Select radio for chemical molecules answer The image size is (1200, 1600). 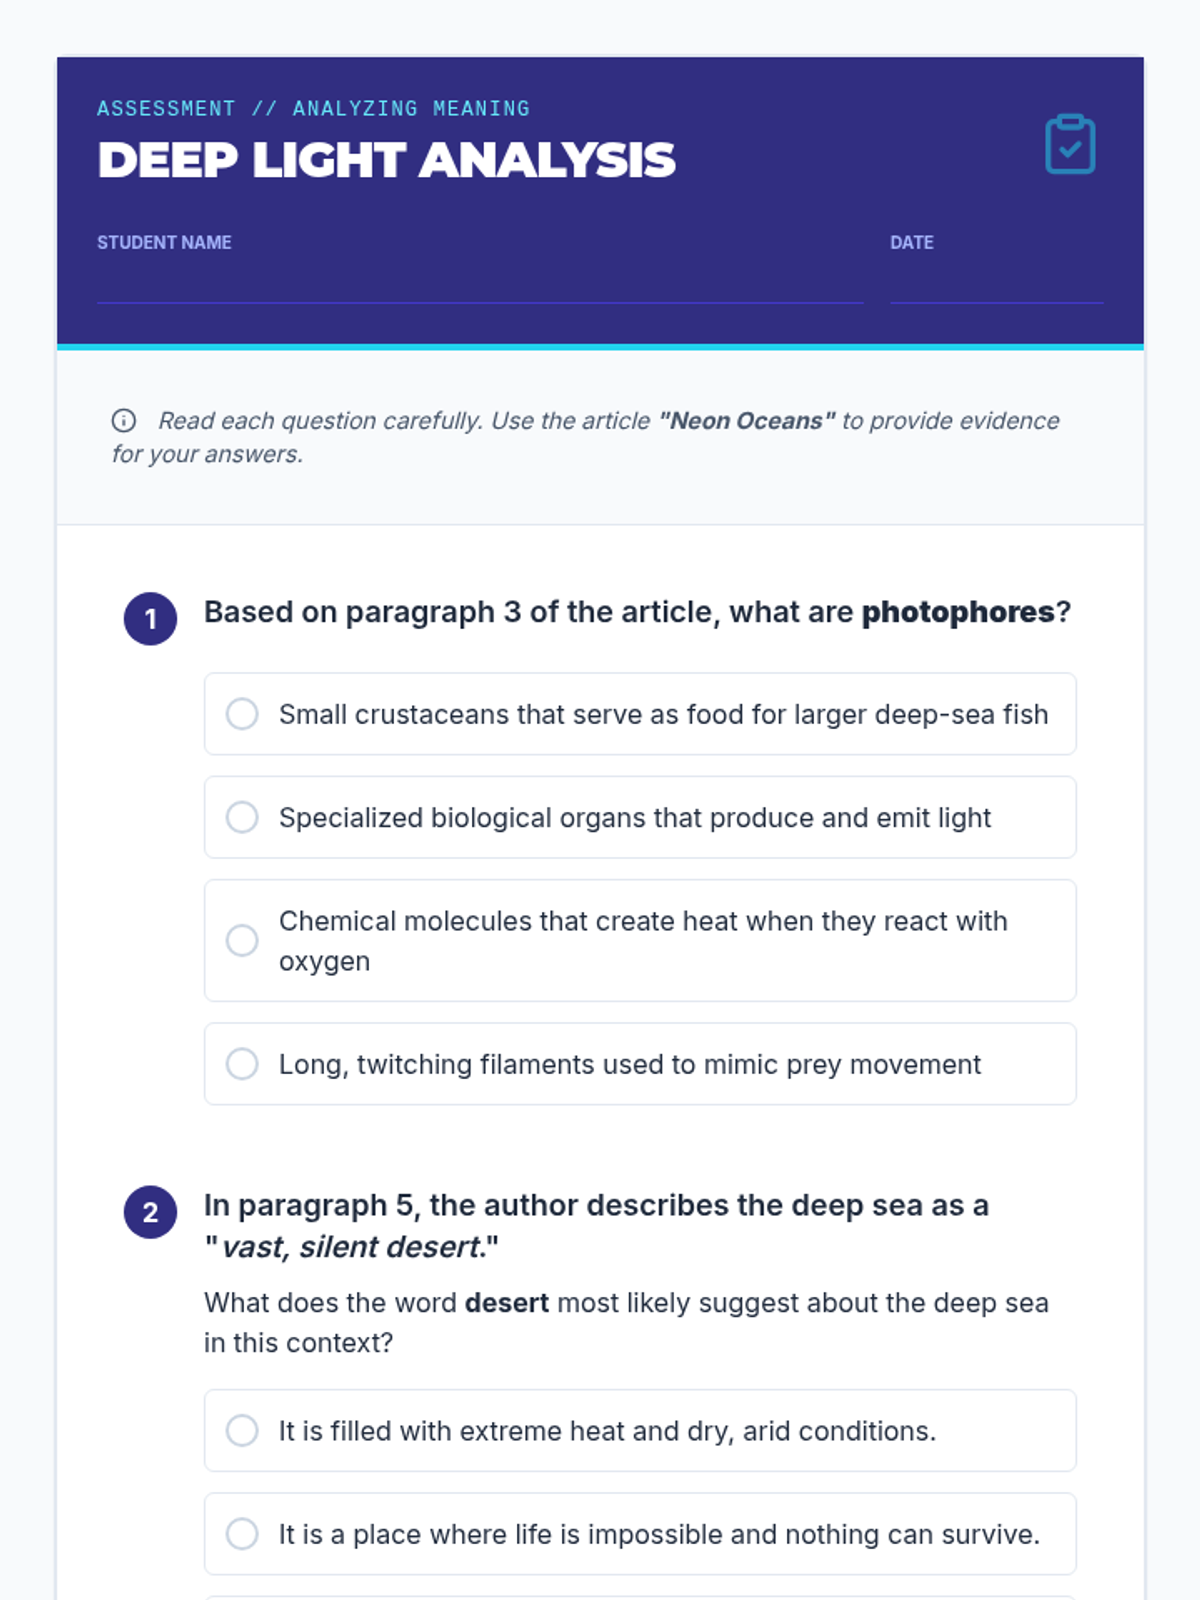(242, 940)
